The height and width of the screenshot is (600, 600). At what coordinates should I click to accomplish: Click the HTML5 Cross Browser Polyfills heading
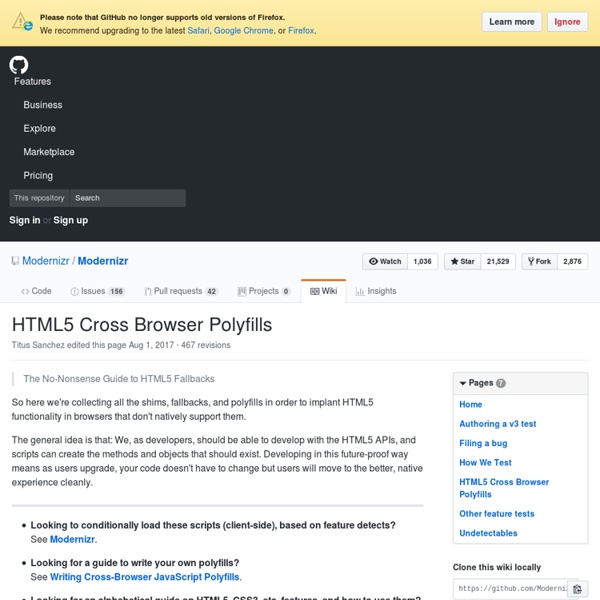142,325
